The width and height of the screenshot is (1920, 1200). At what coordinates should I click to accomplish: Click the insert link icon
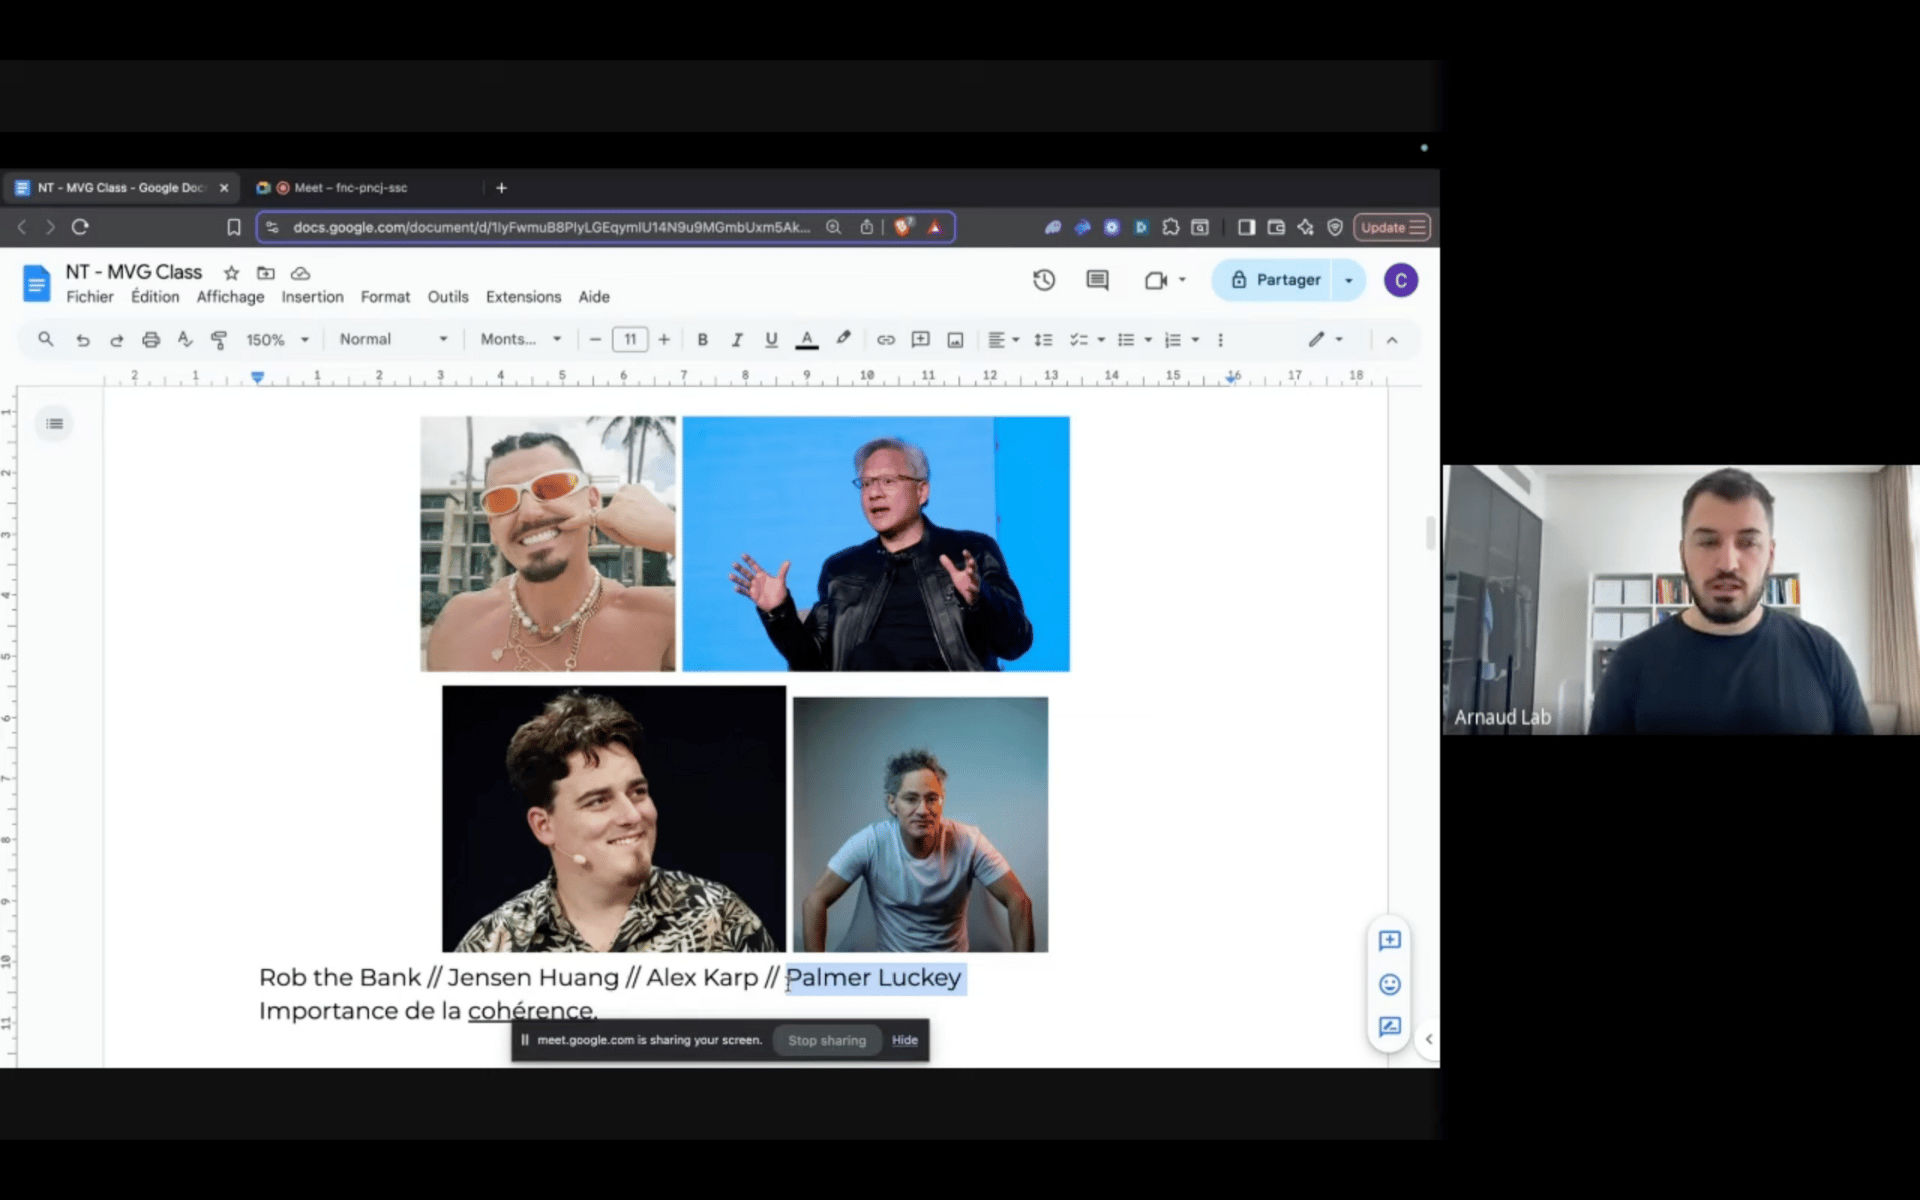tap(885, 340)
